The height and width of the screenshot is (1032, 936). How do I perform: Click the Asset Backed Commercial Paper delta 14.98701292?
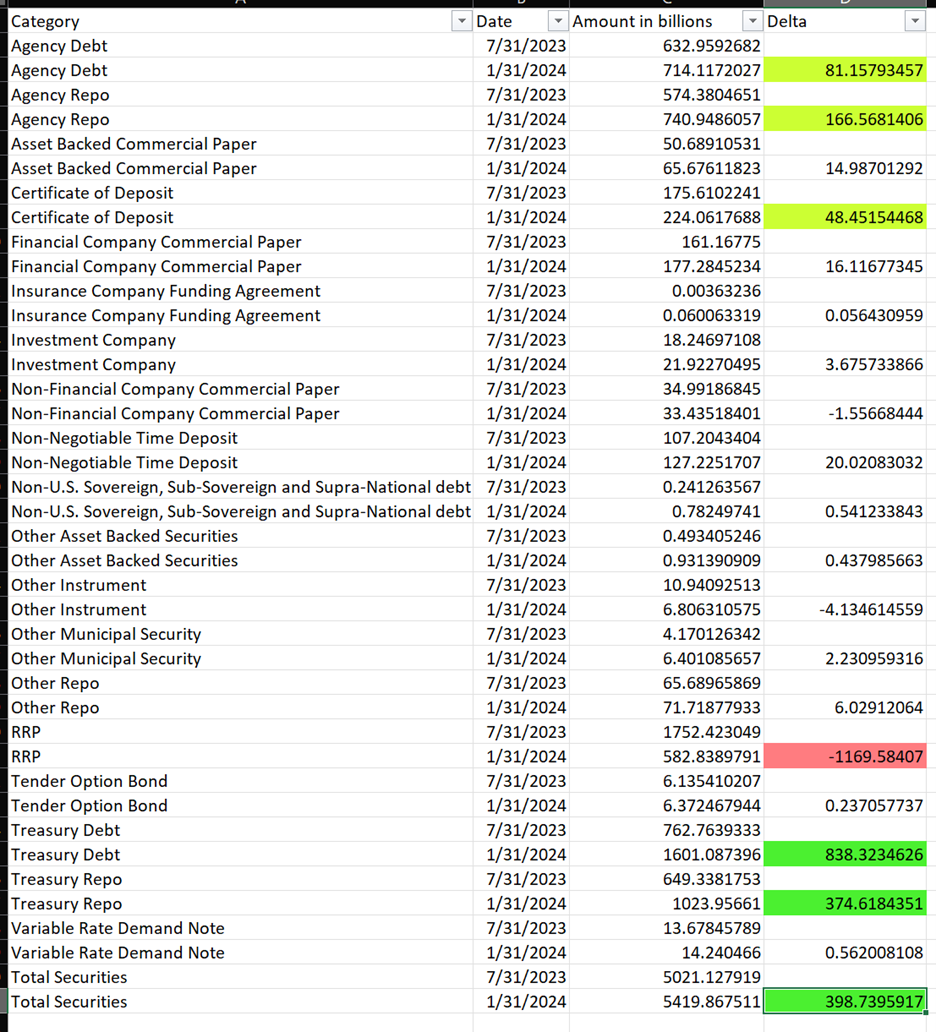coord(845,168)
